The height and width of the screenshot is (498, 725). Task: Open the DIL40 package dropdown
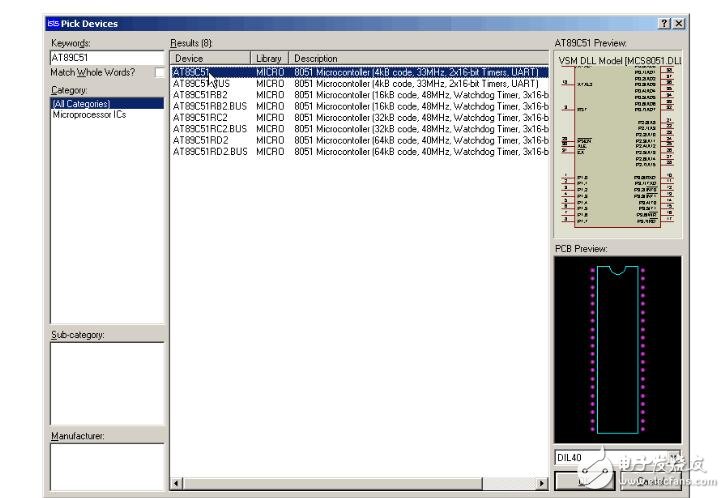[675, 458]
